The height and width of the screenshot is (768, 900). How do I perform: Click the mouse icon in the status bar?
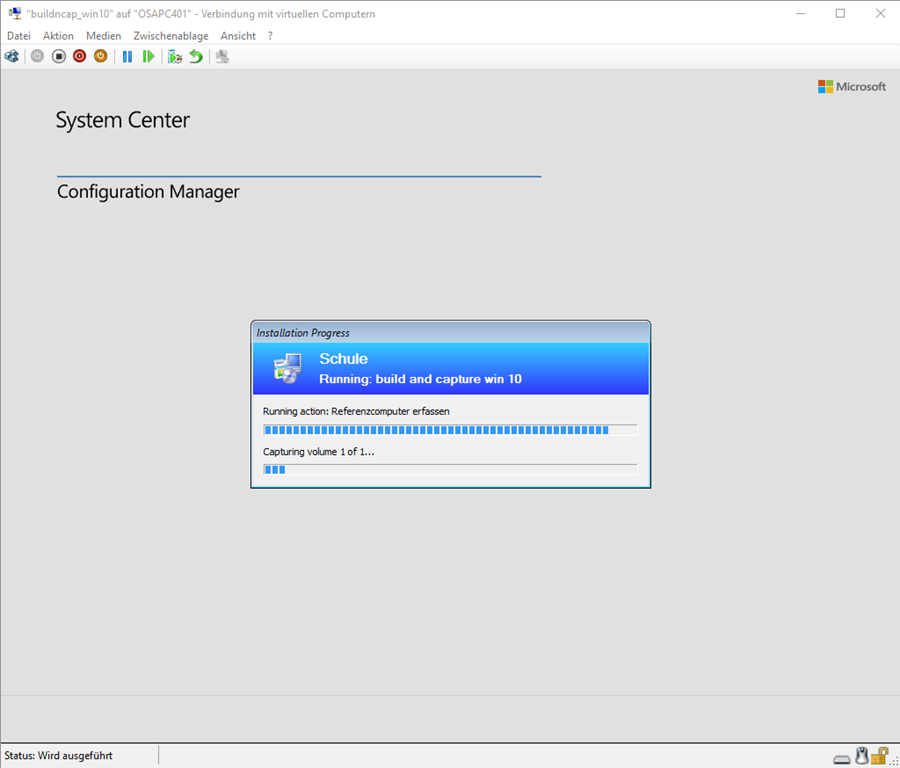(861, 756)
